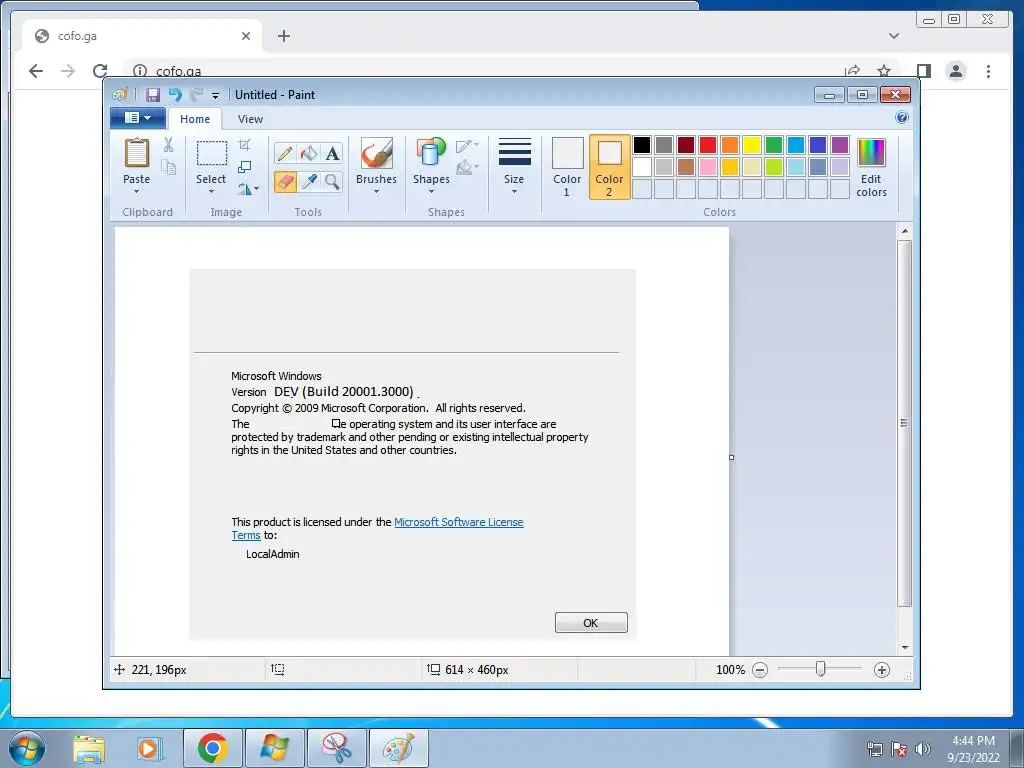The image size is (1024, 768).
Task: Click the Chrome back arrow
Action: click(36, 71)
